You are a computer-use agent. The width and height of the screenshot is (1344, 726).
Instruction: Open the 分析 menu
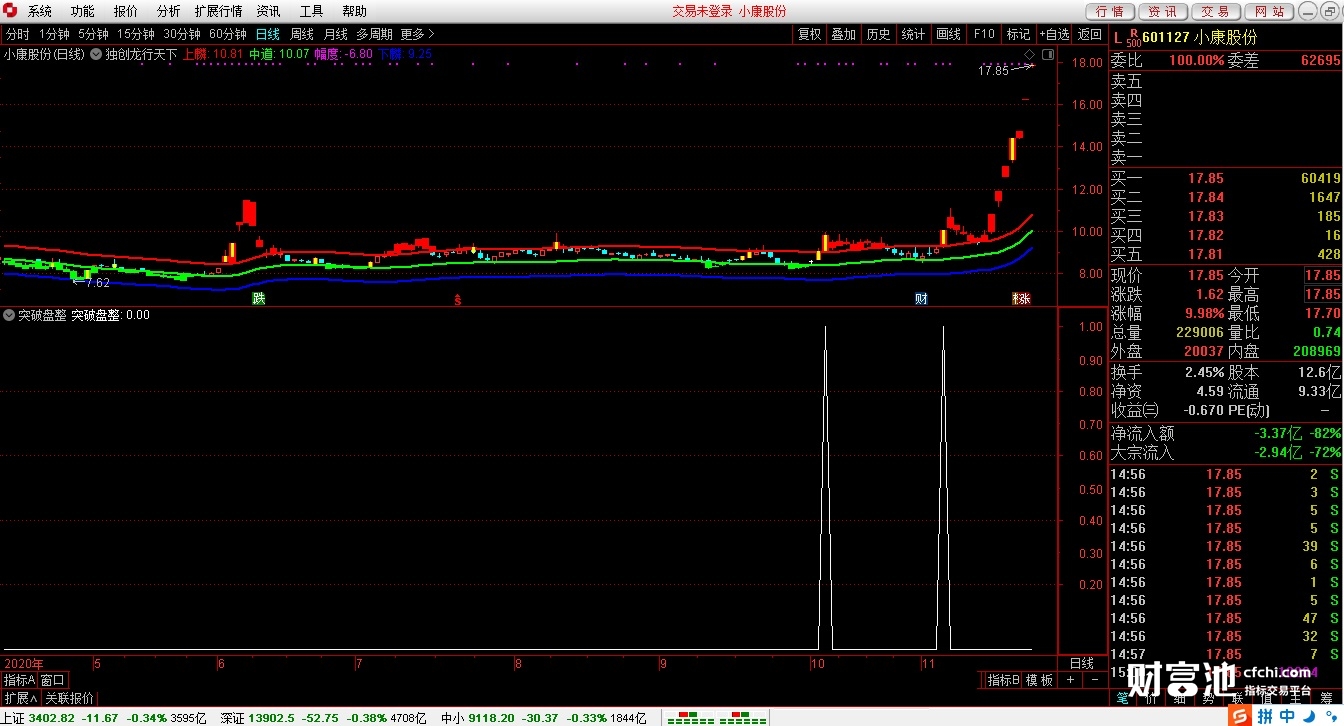(x=169, y=11)
